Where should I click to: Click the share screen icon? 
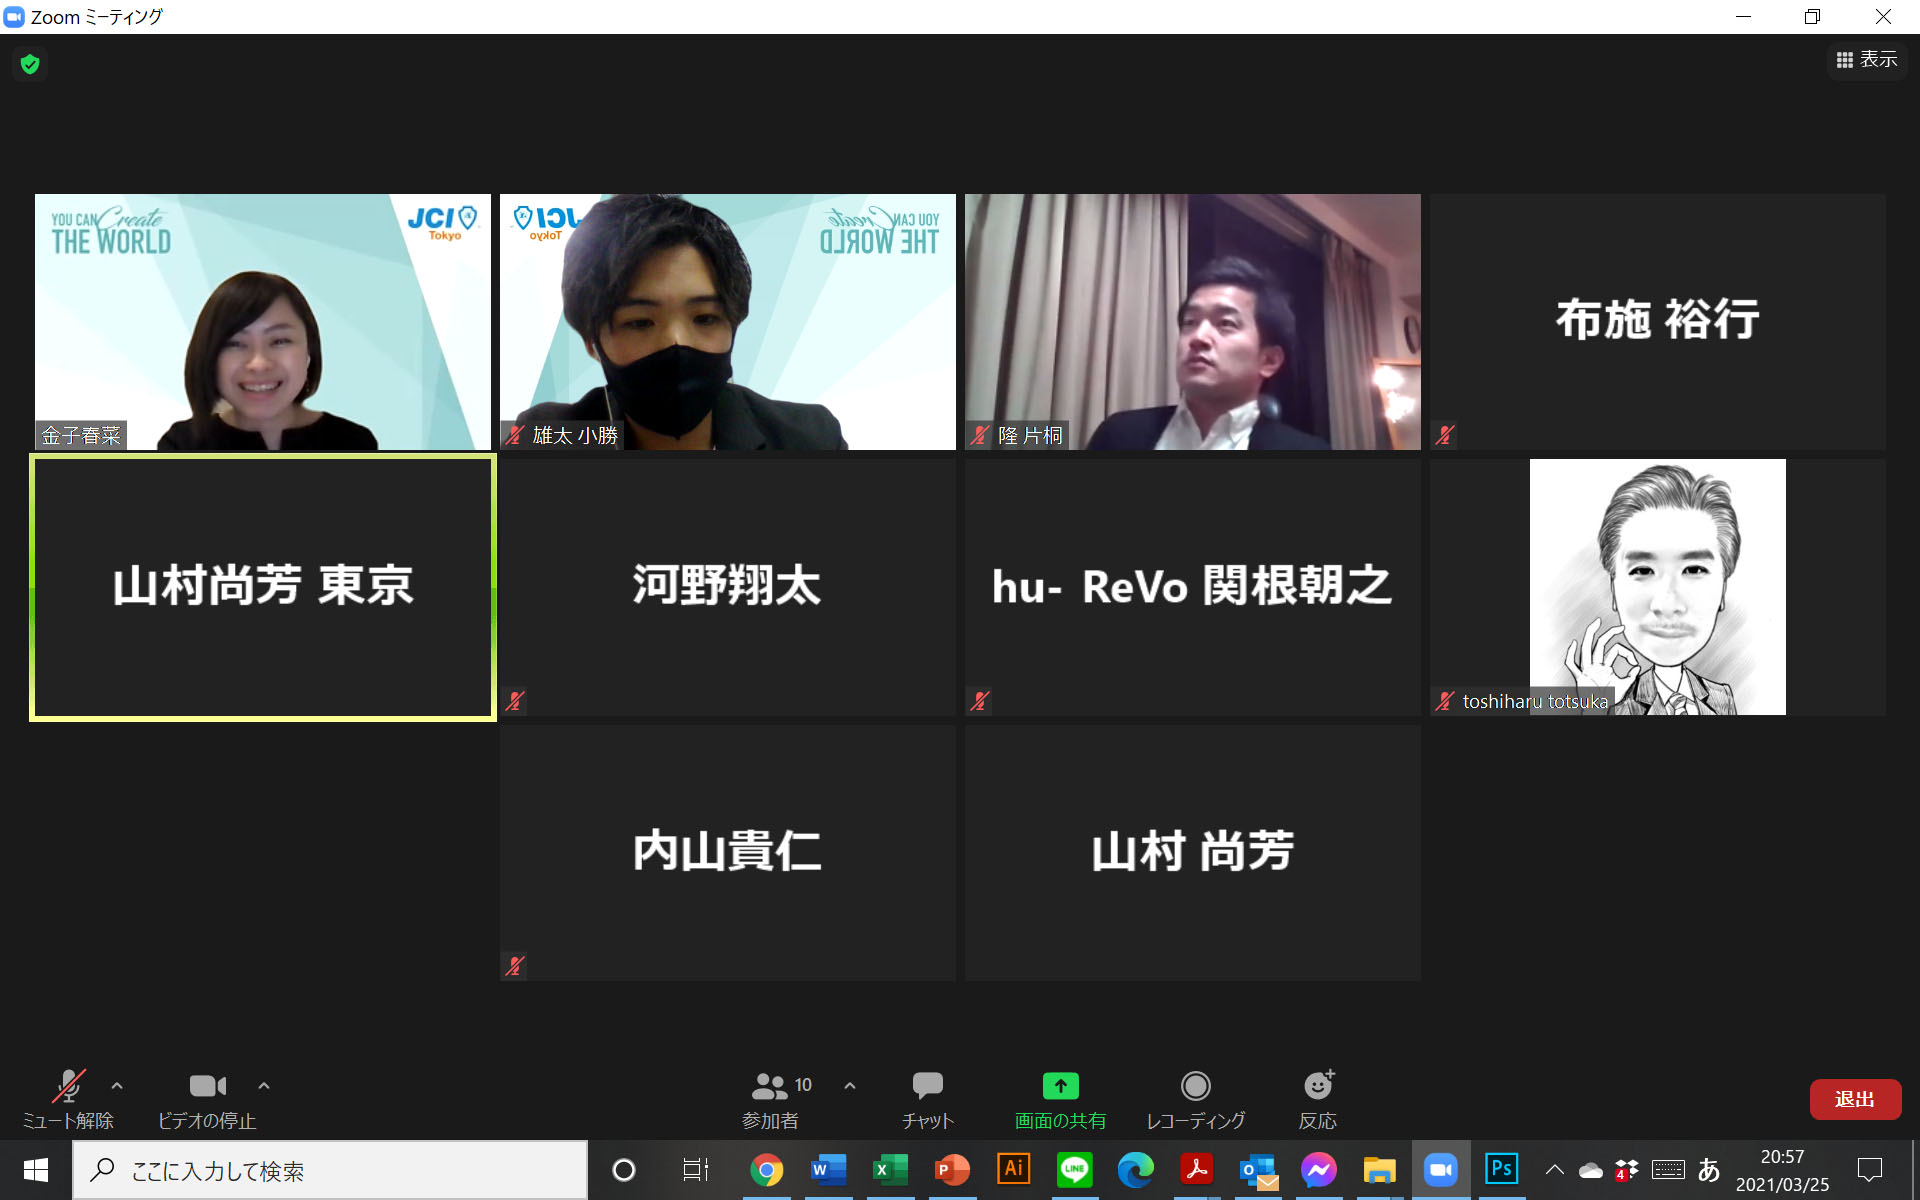click(x=1060, y=1086)
